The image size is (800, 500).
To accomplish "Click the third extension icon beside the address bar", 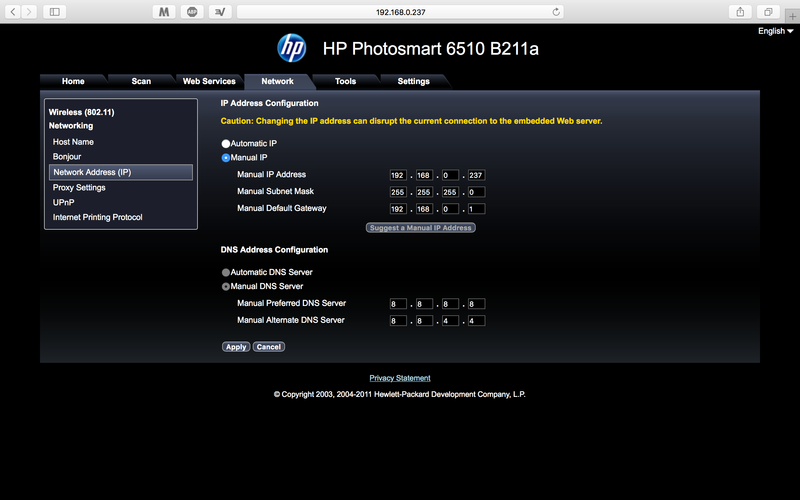I will click(x=220, y=12).
